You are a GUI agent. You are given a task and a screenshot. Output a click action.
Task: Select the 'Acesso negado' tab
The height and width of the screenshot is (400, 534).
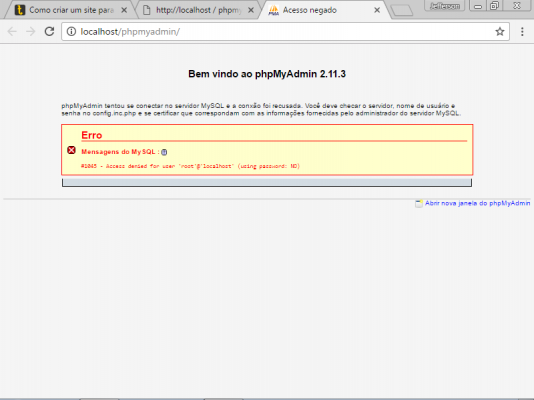click(x=323, y=10)
